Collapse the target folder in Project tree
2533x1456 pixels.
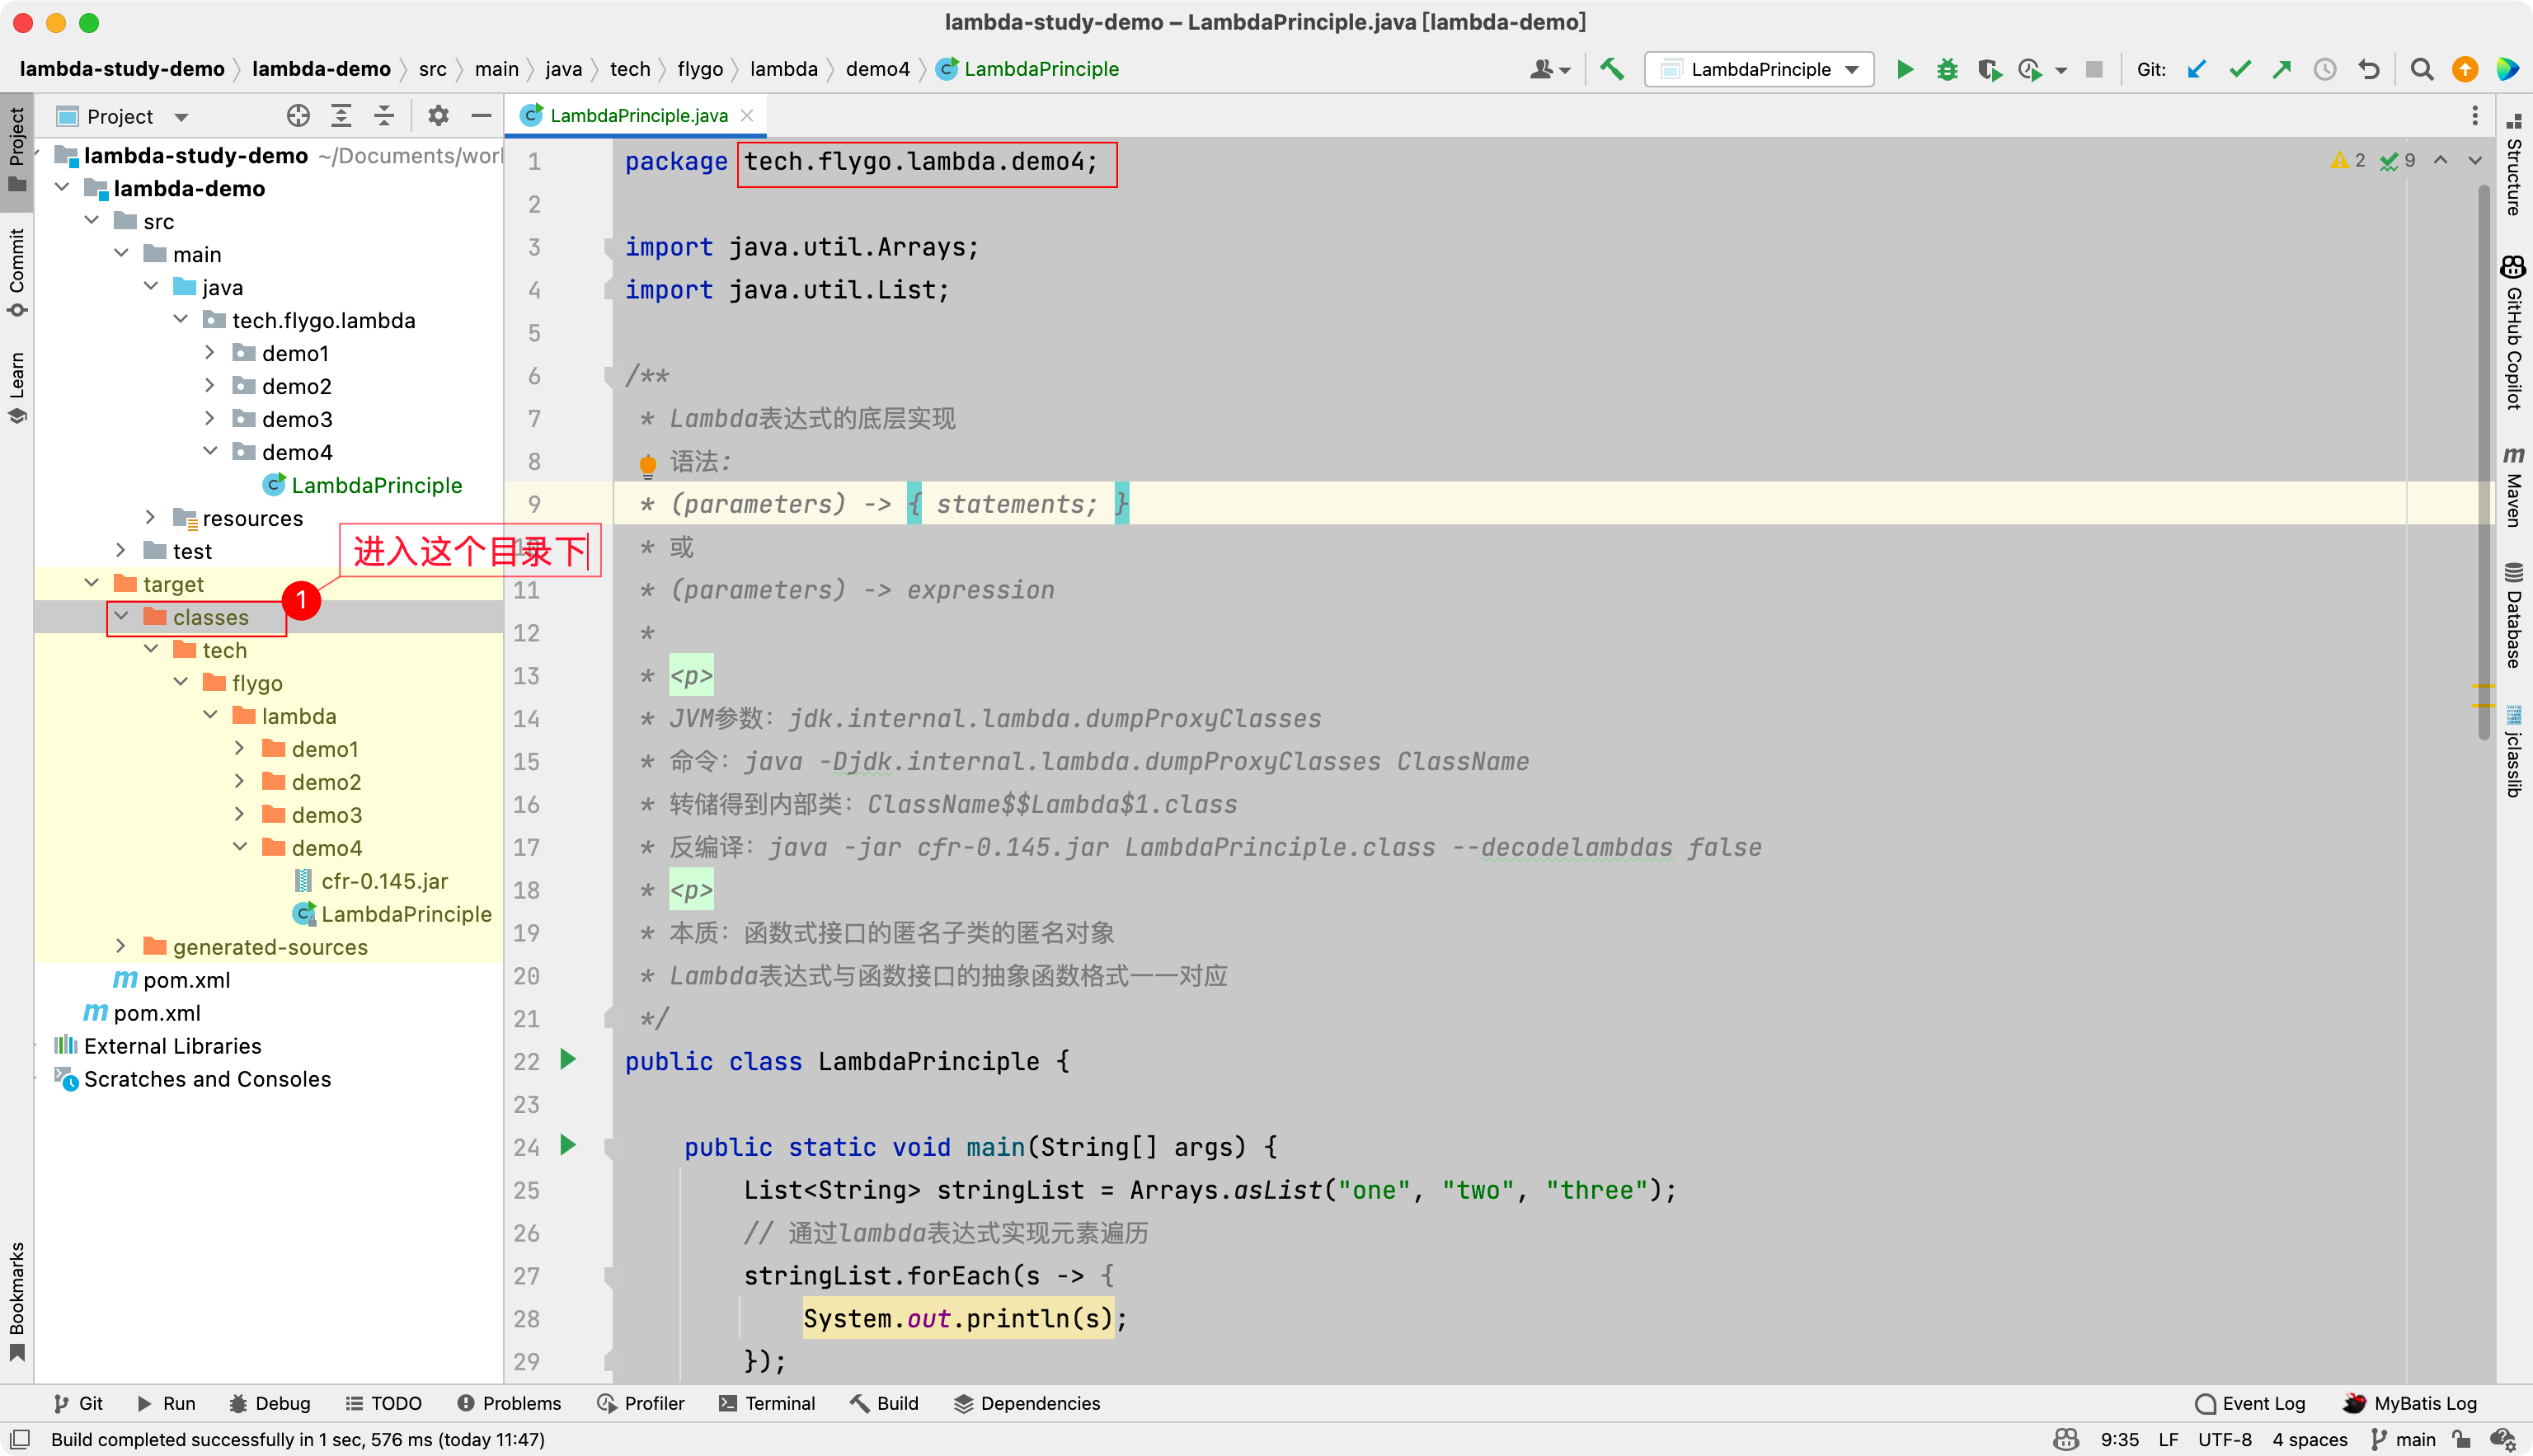92,583
